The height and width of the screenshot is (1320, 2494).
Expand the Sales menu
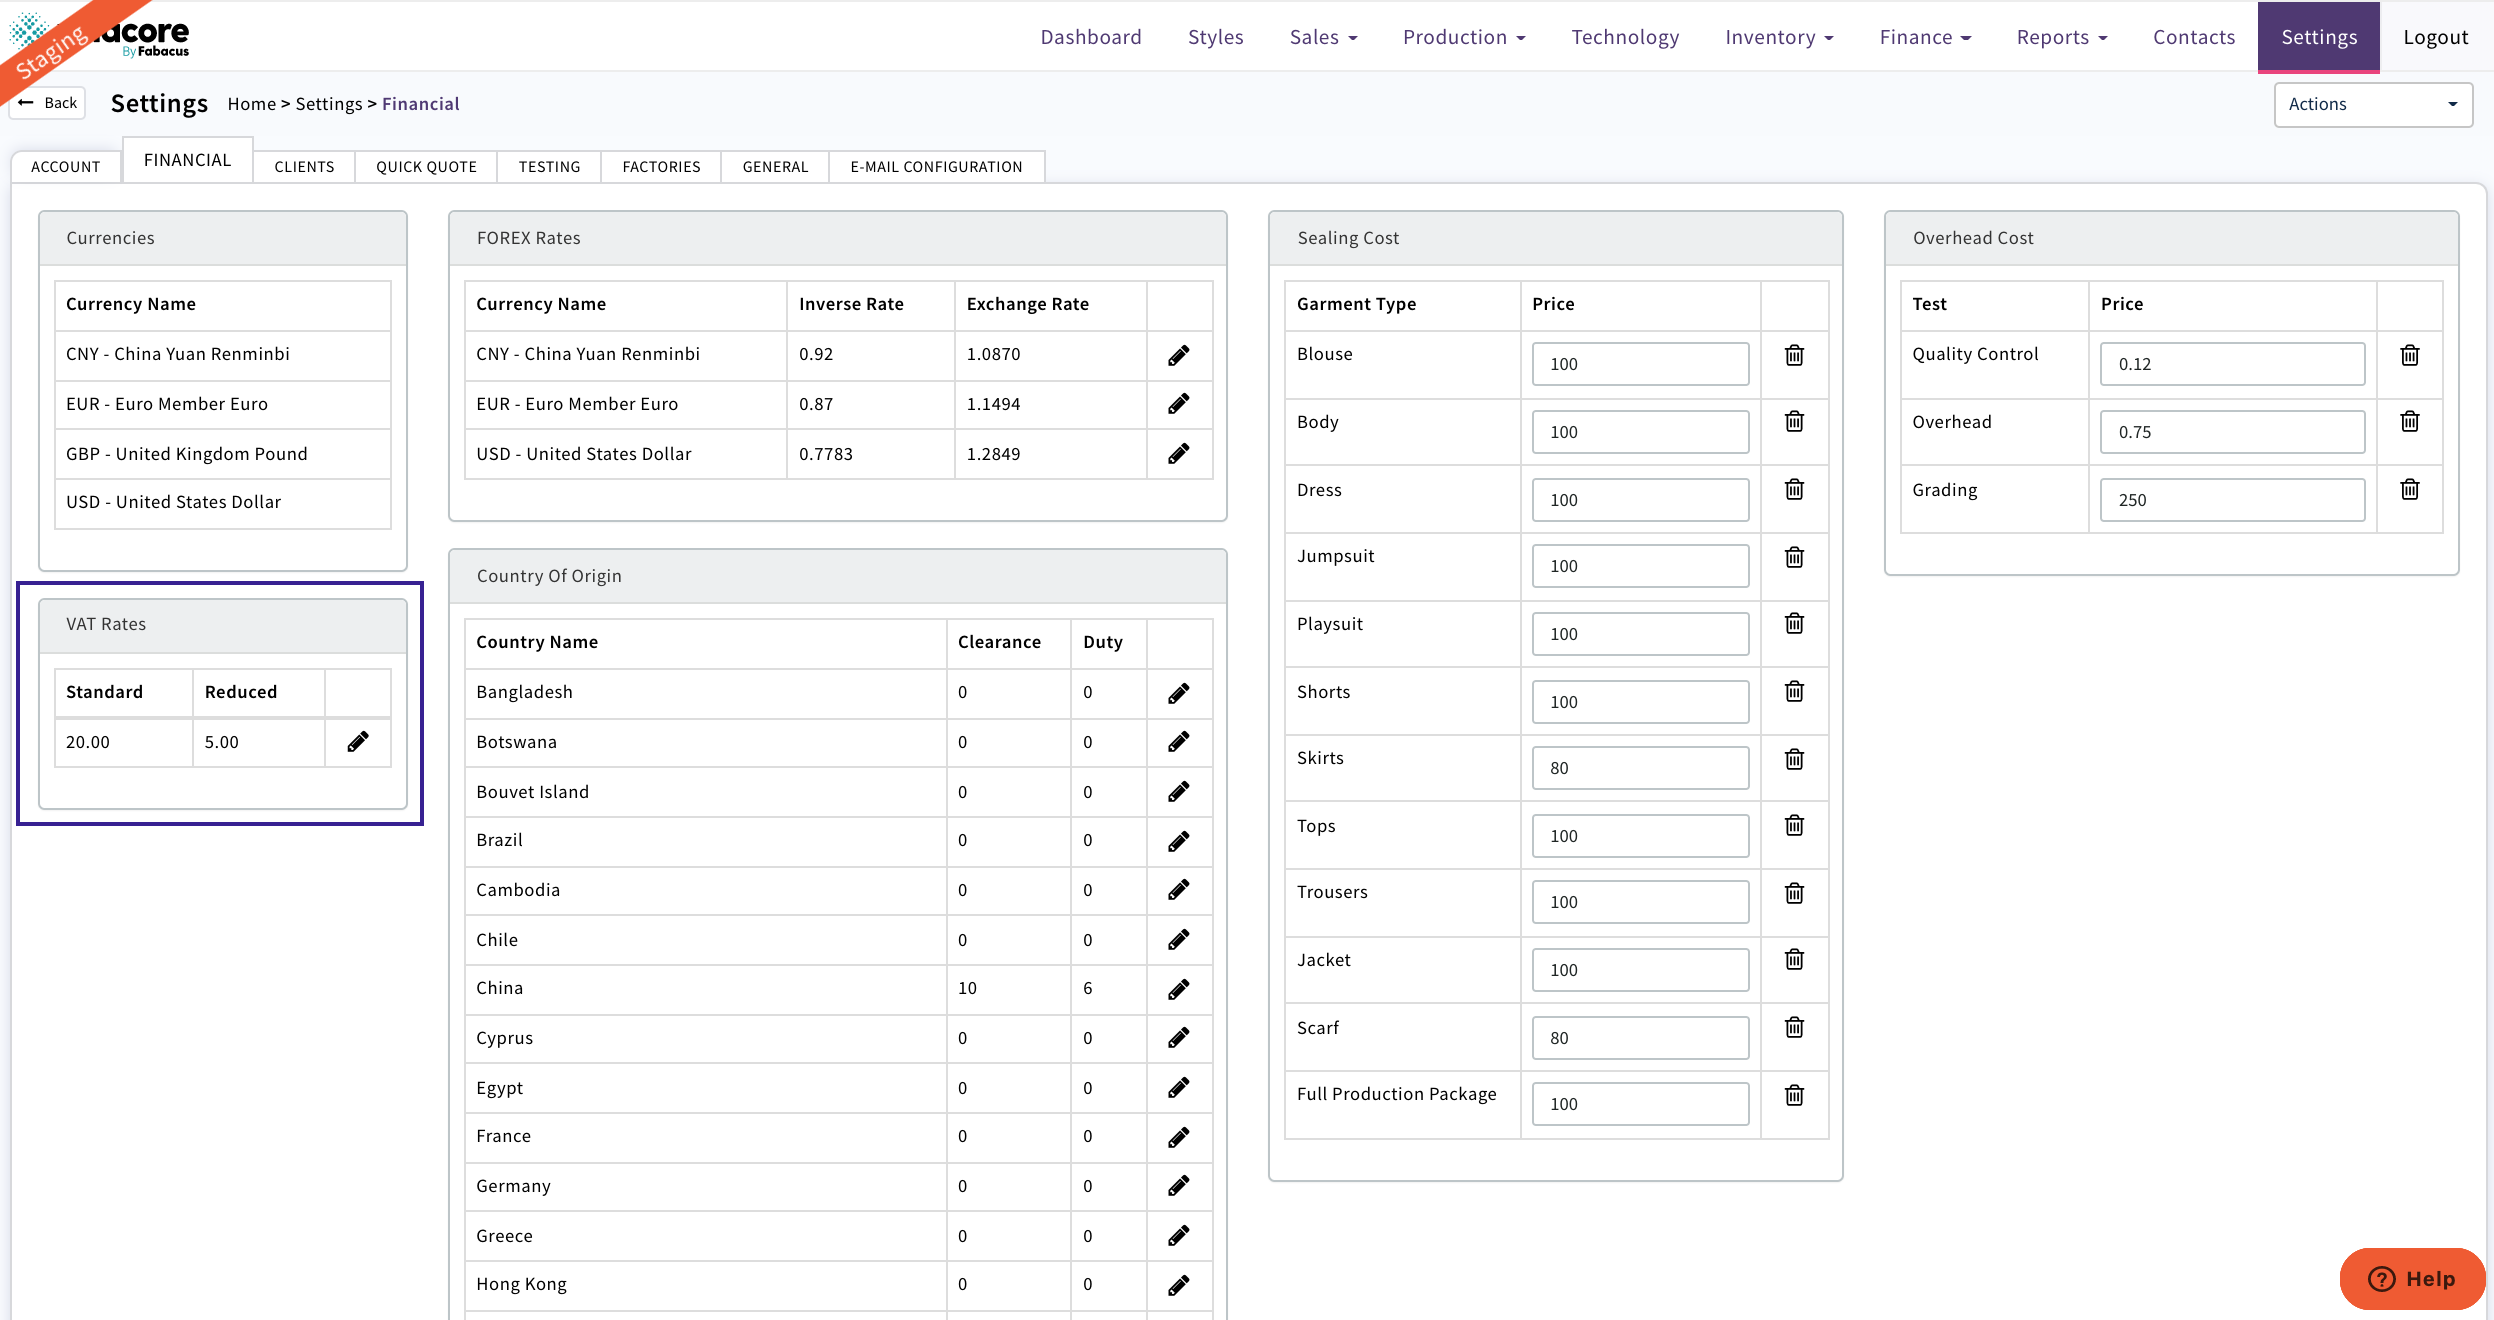tap(1322, 37)
